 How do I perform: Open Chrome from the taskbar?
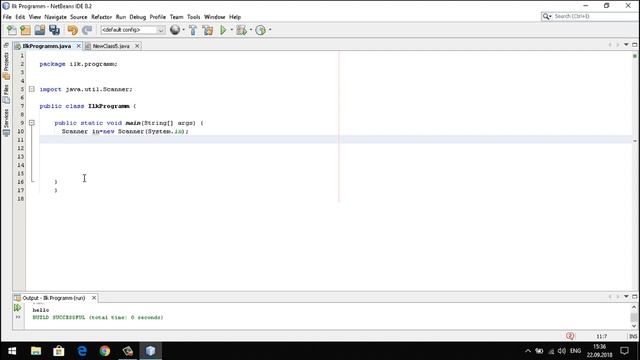[105, 351]
